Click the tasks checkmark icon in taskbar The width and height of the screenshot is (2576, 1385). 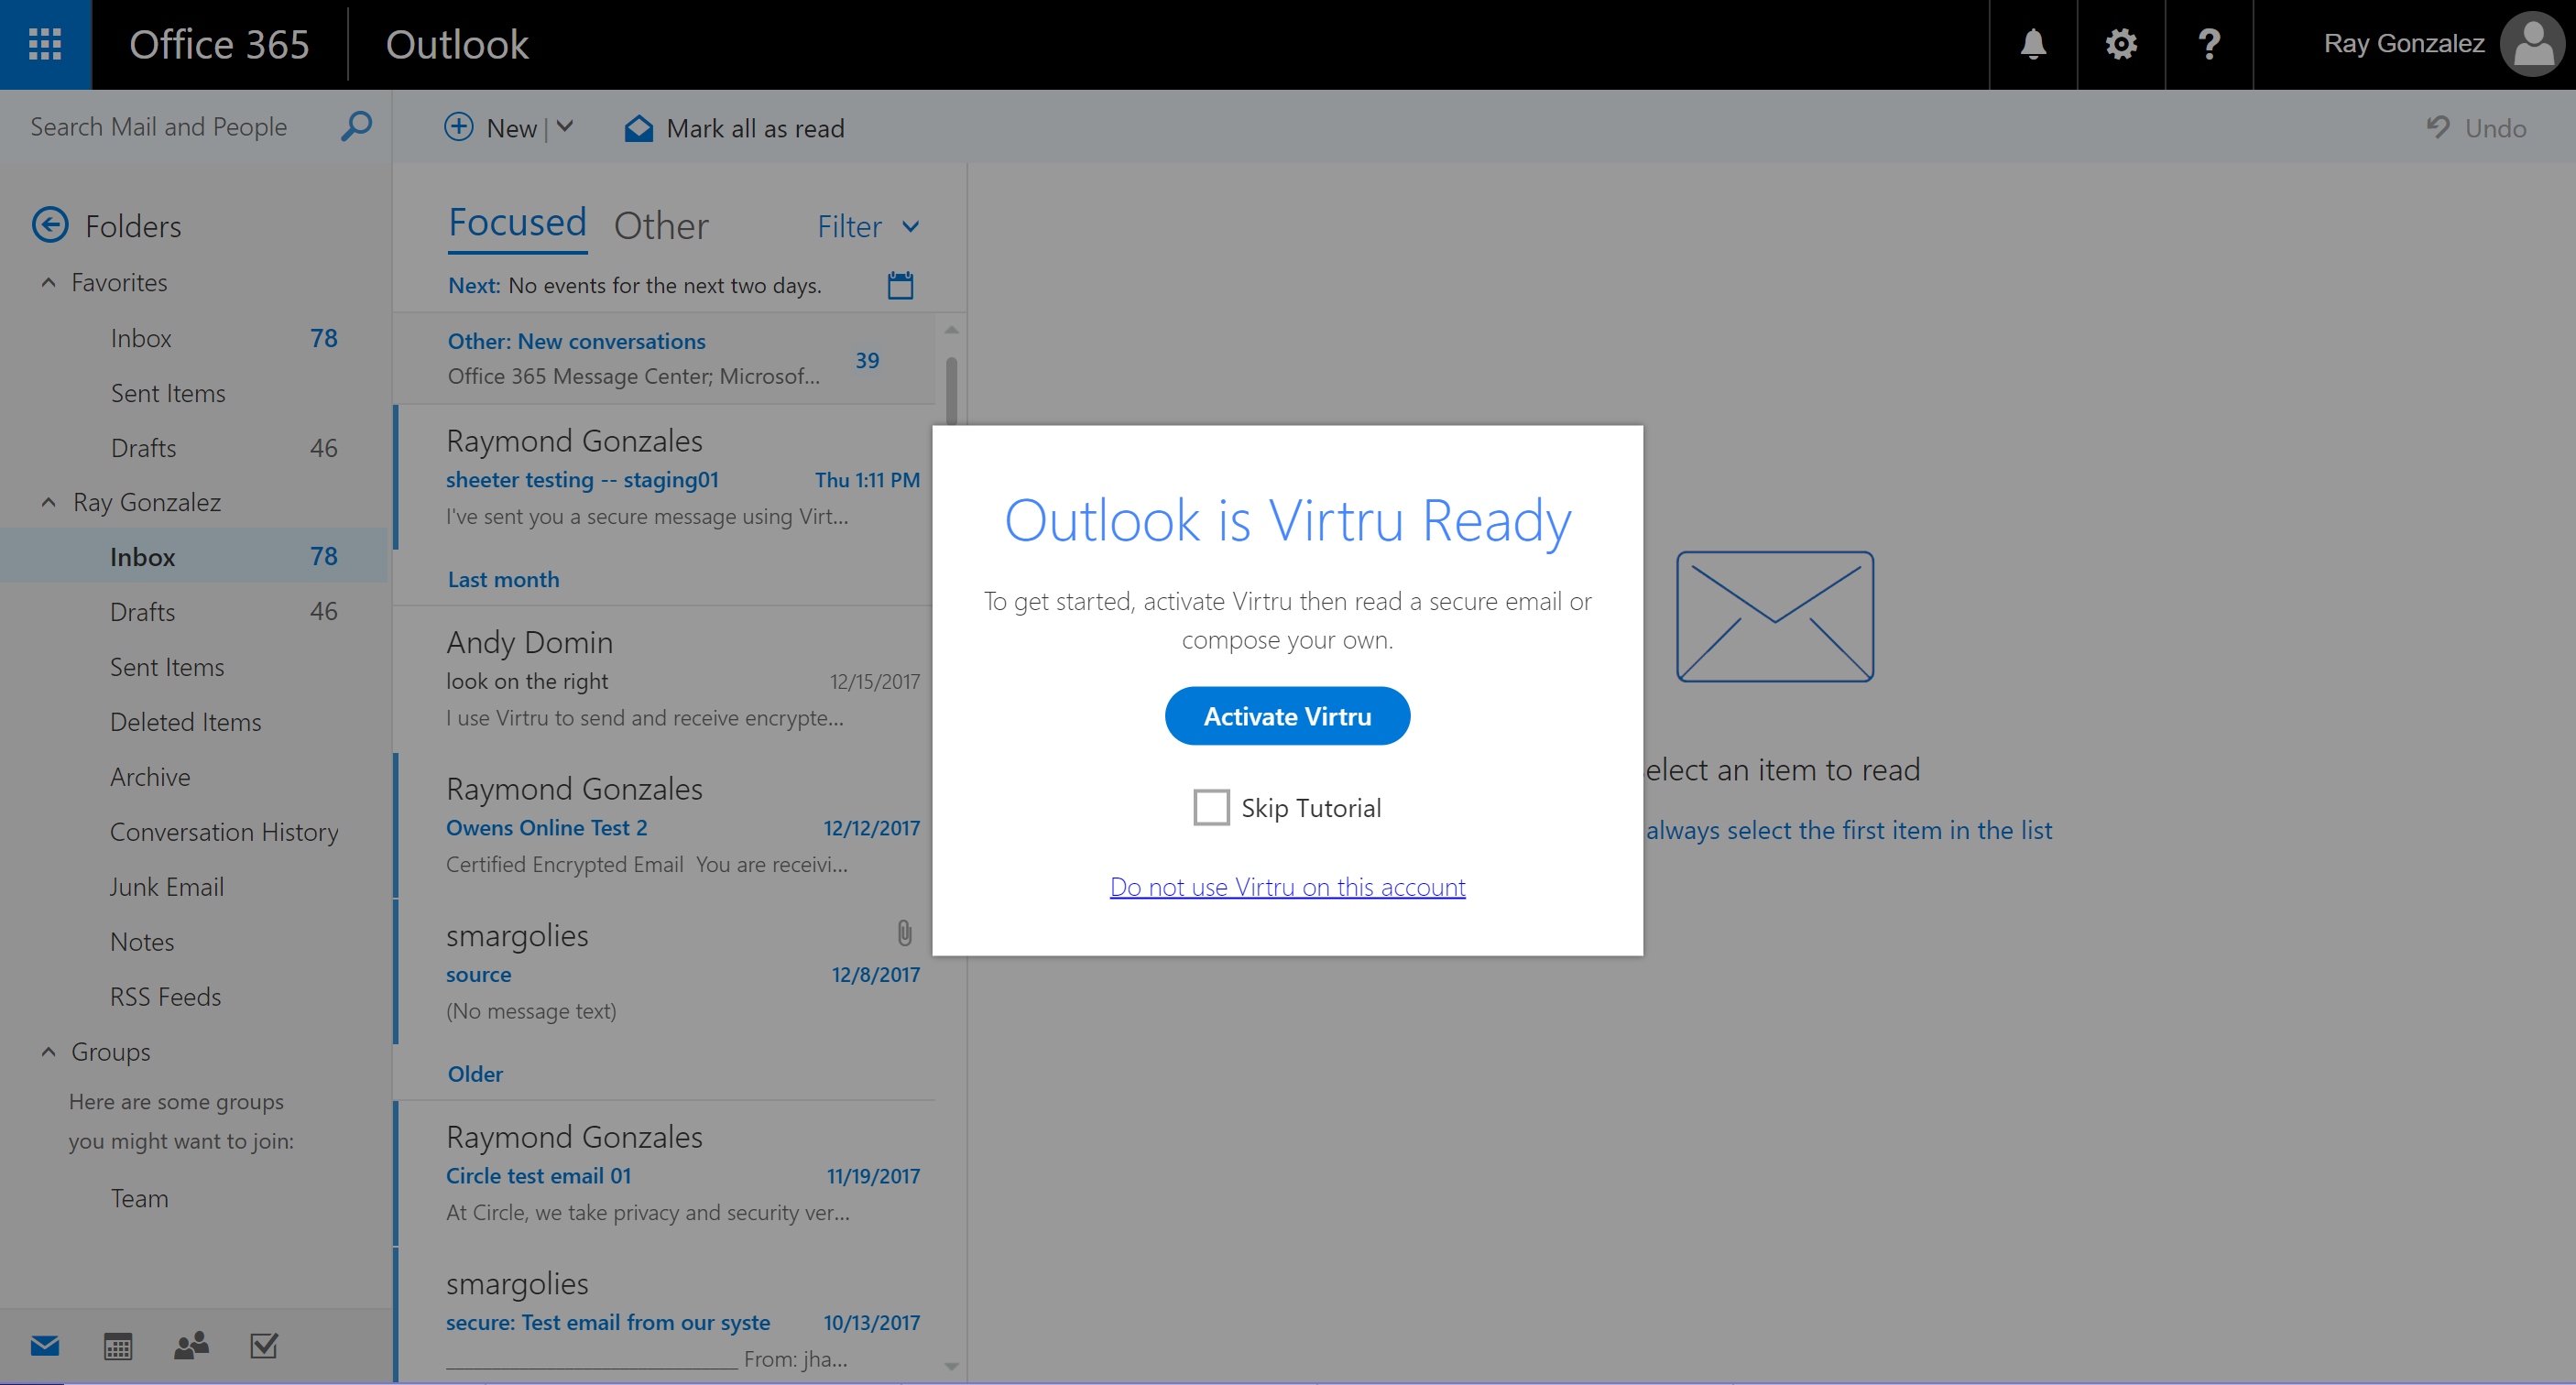(263, 1344)
